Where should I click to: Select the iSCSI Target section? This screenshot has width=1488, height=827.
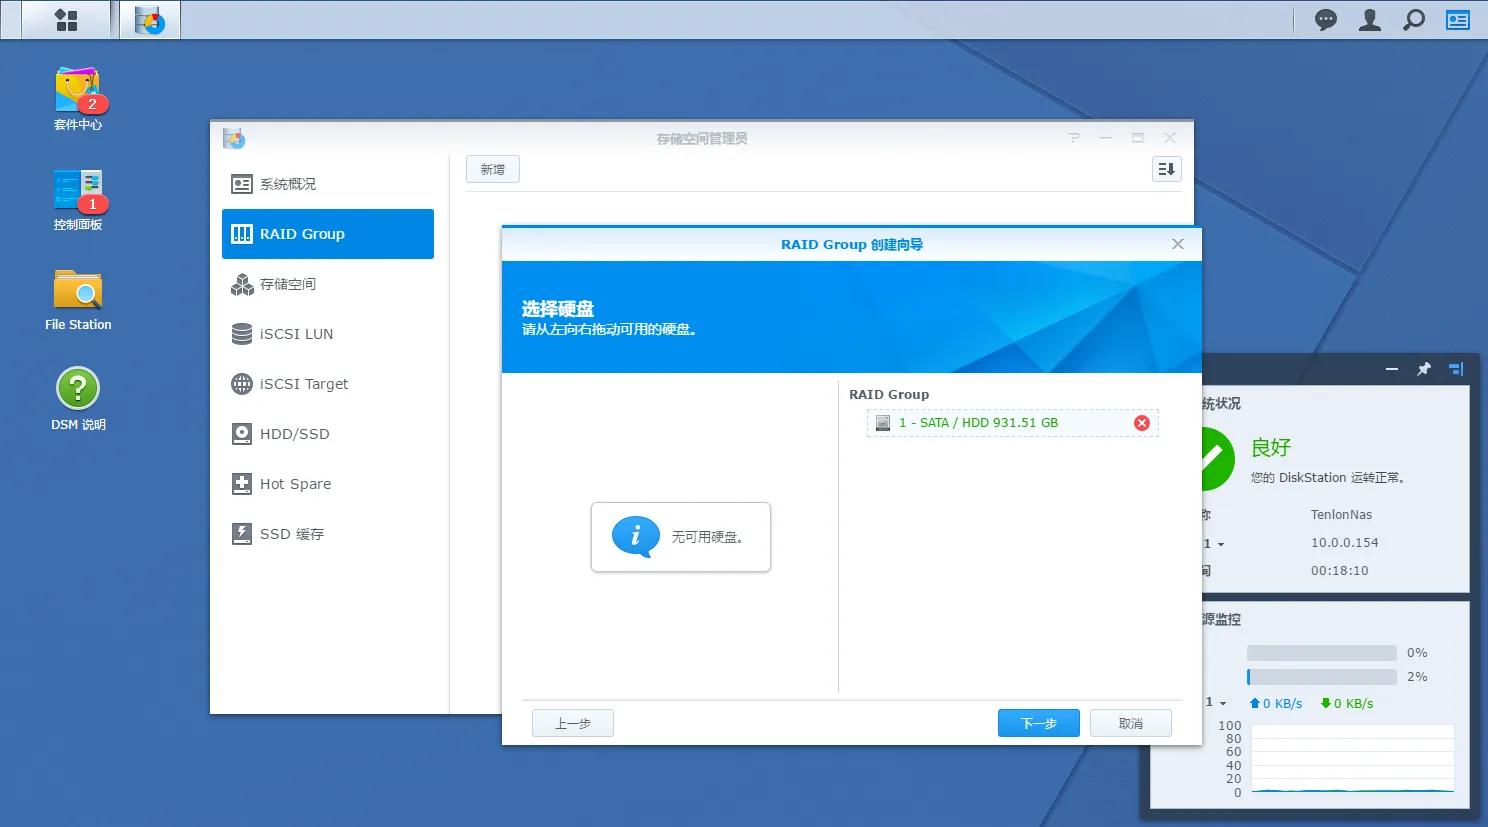point(303,383)
